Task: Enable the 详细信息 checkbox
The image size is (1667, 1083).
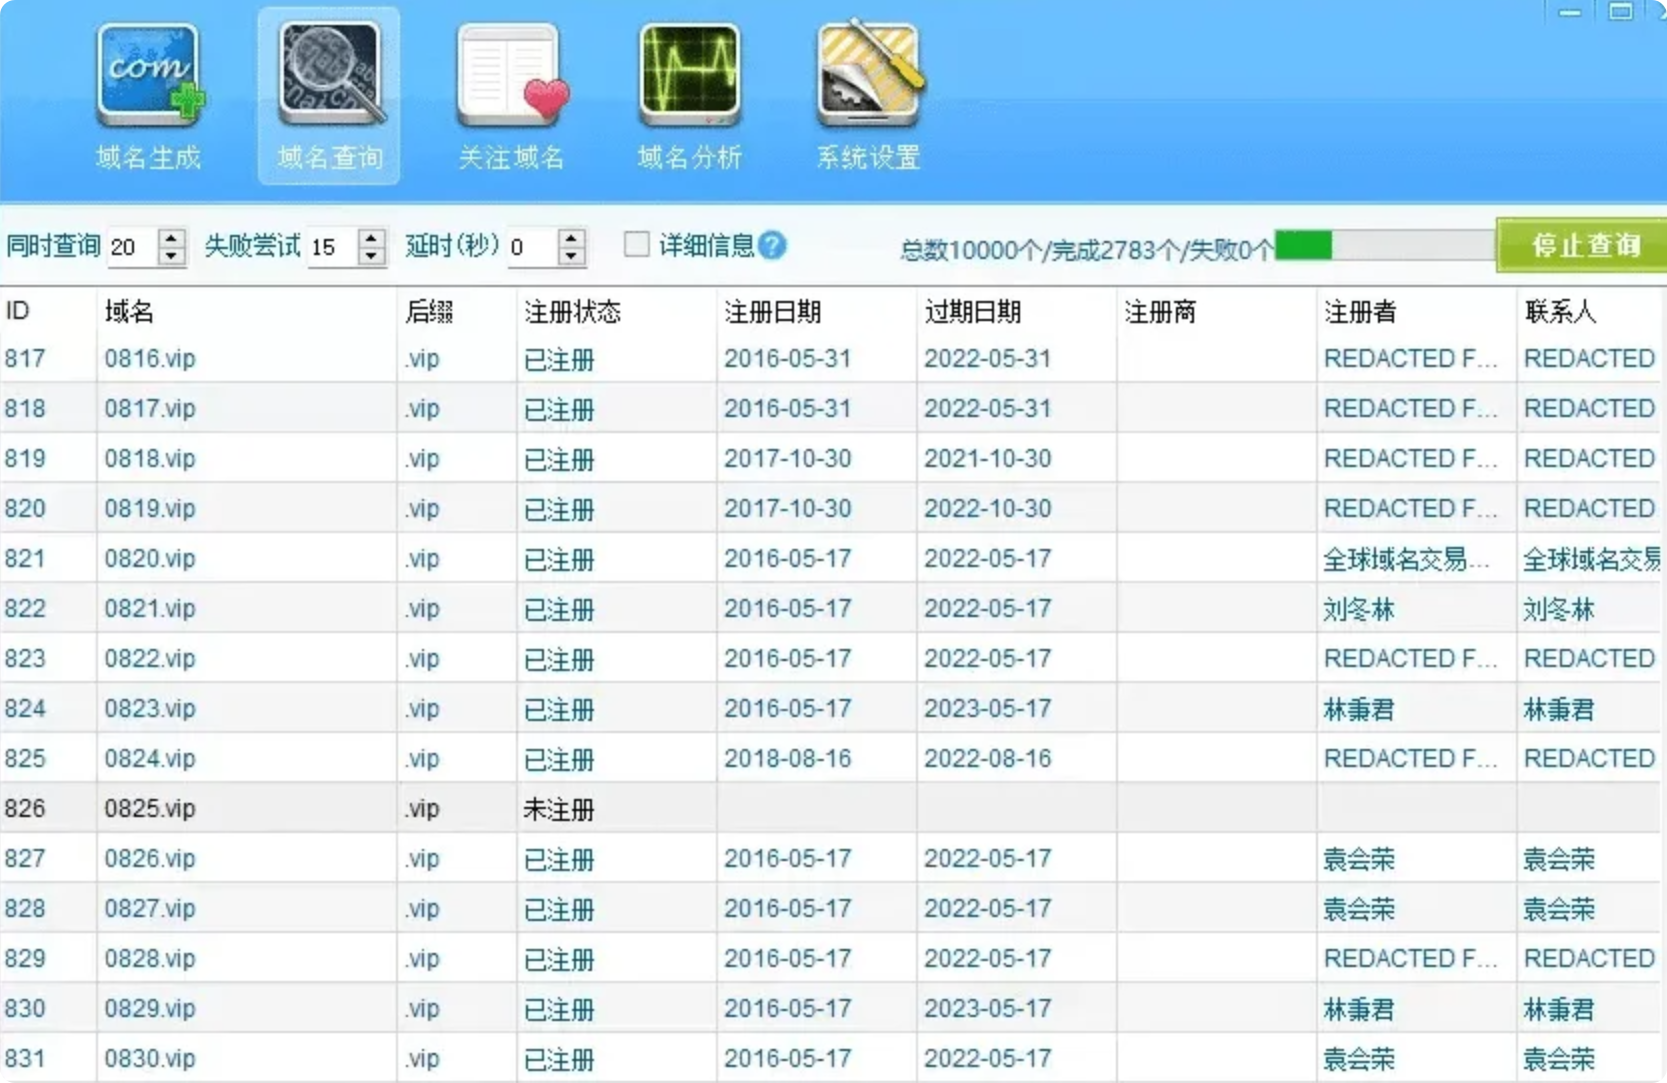Action: [637, 245]
